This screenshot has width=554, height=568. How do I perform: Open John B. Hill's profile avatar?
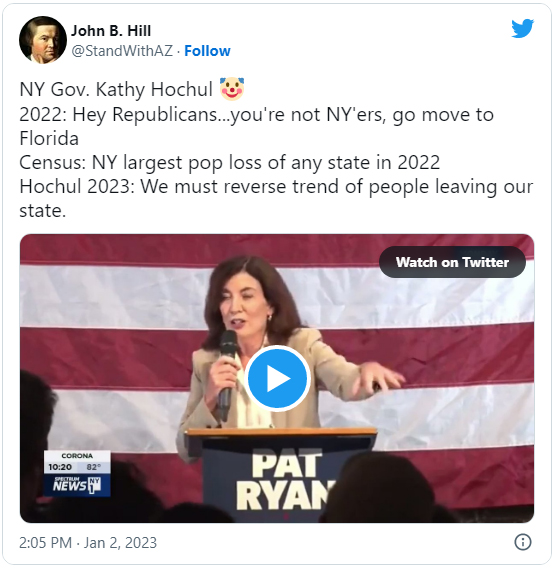pyautogui.click(x=43, y=40)
